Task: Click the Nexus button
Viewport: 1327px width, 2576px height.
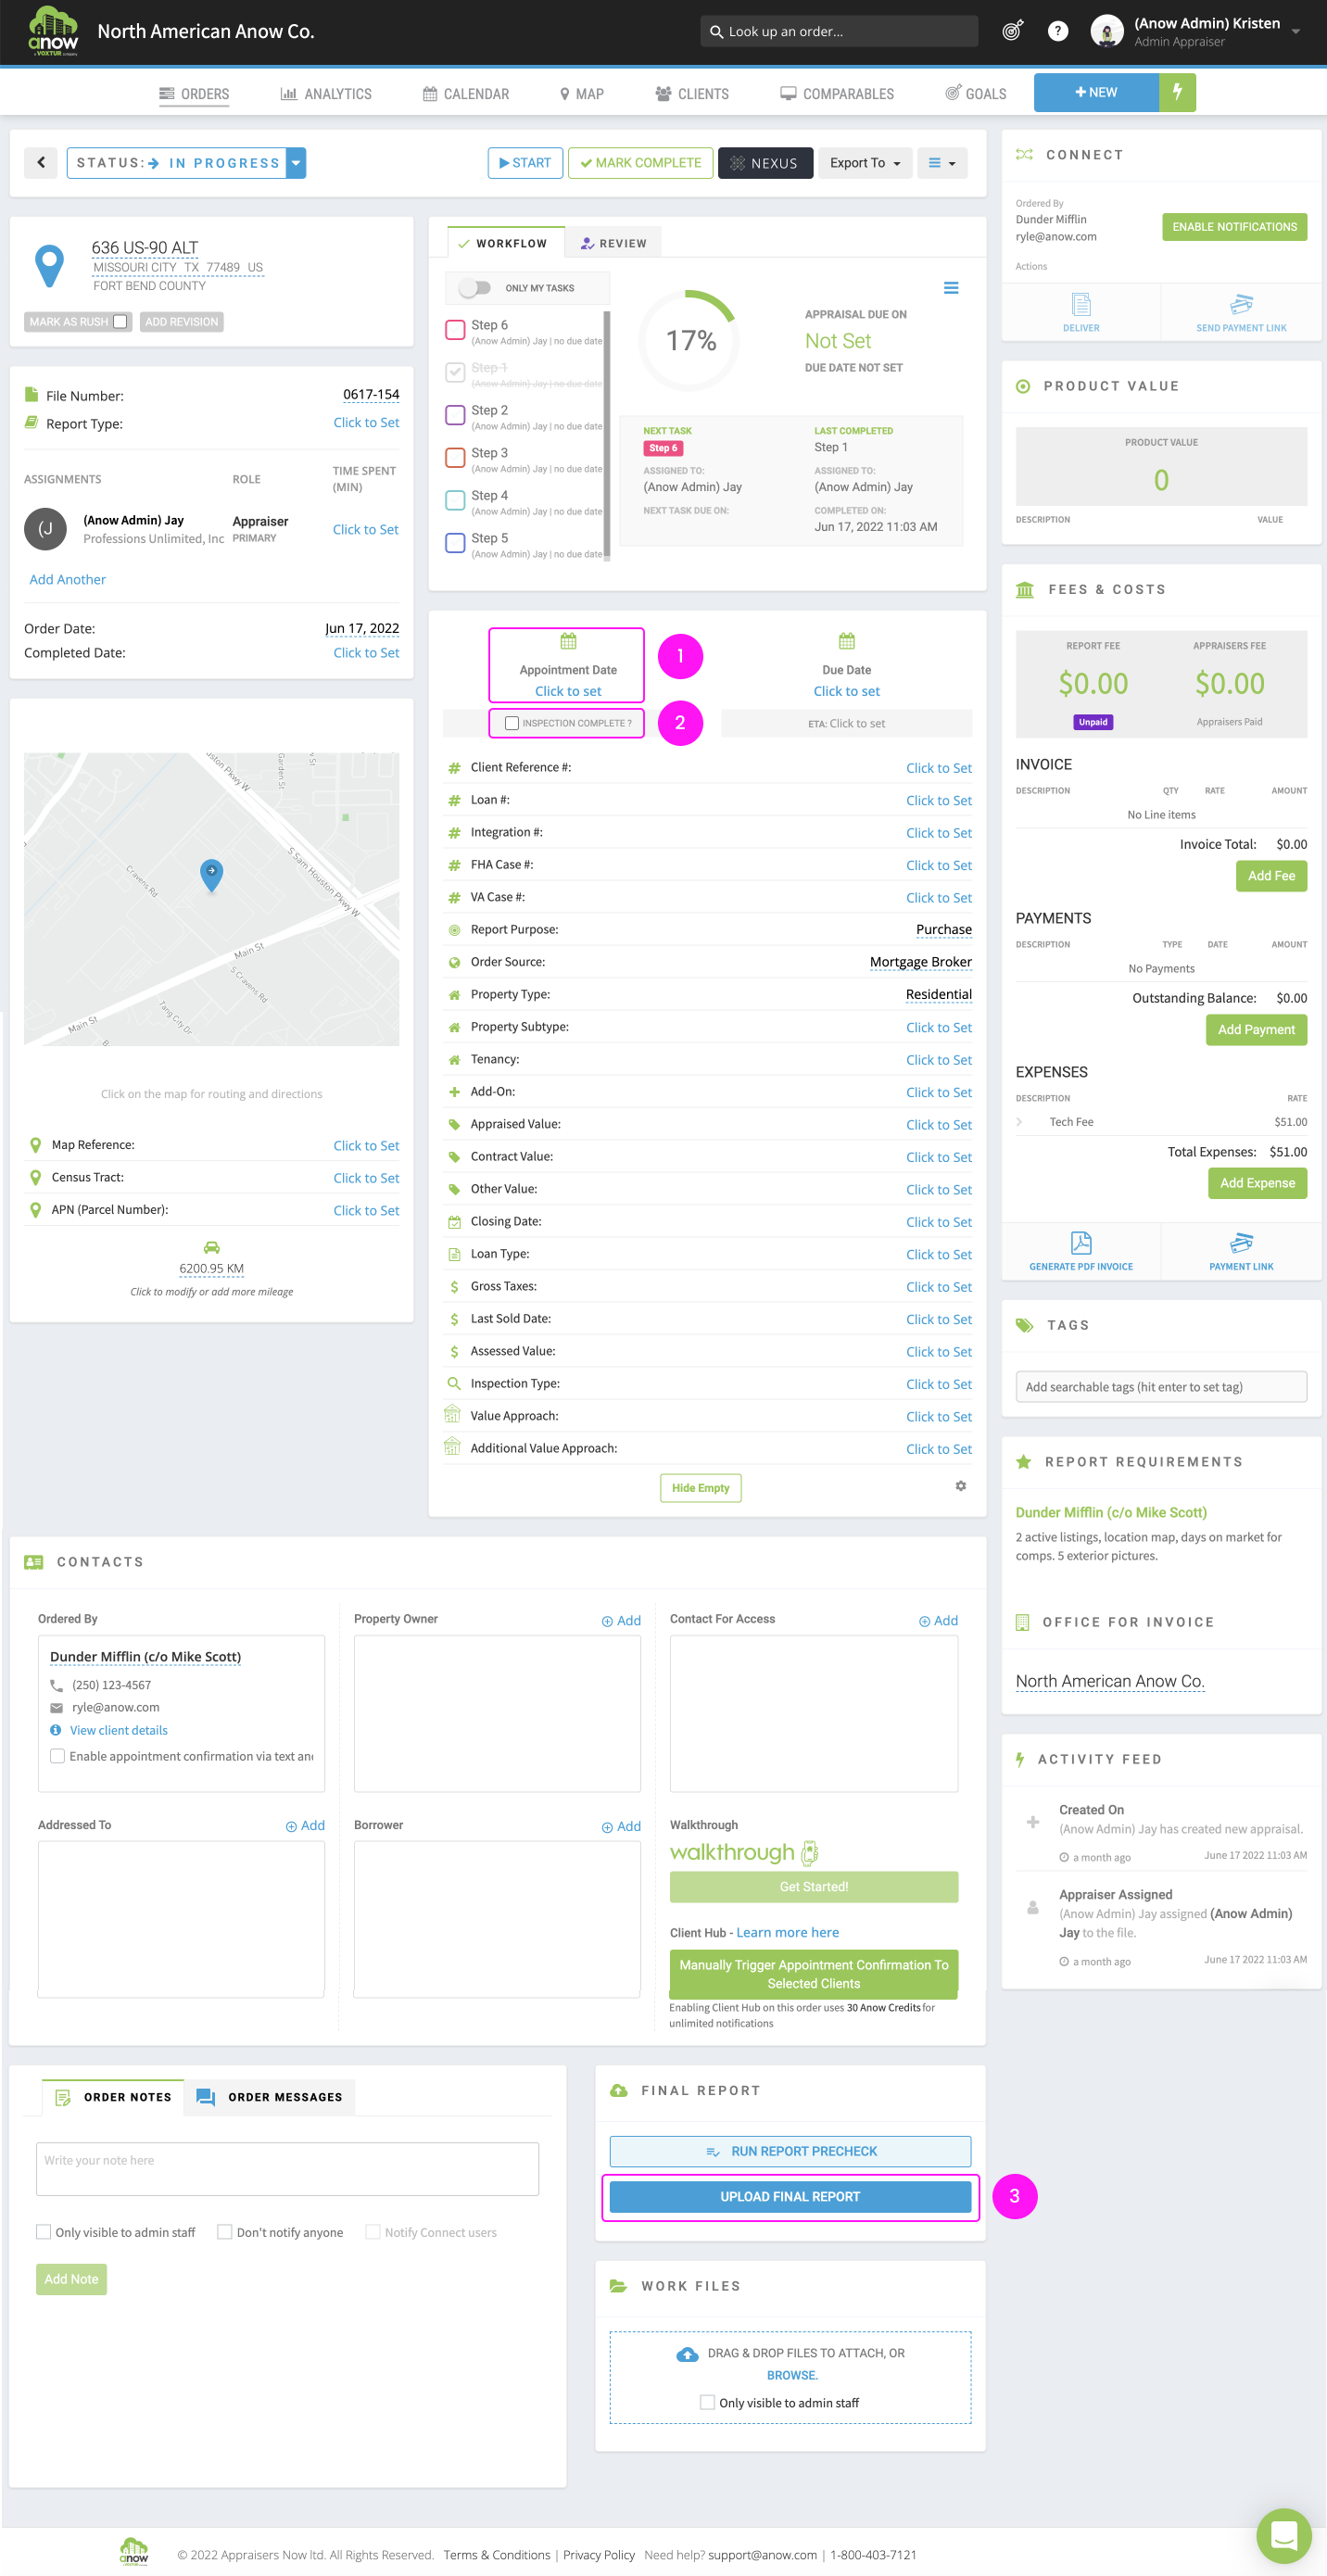Action: click(x=765, y=163)
